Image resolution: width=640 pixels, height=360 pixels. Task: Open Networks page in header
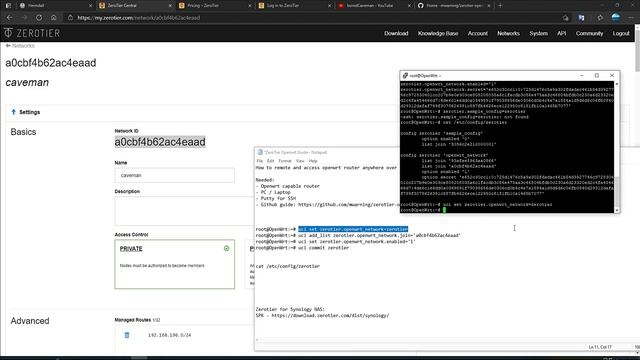[x=508, y=33]
